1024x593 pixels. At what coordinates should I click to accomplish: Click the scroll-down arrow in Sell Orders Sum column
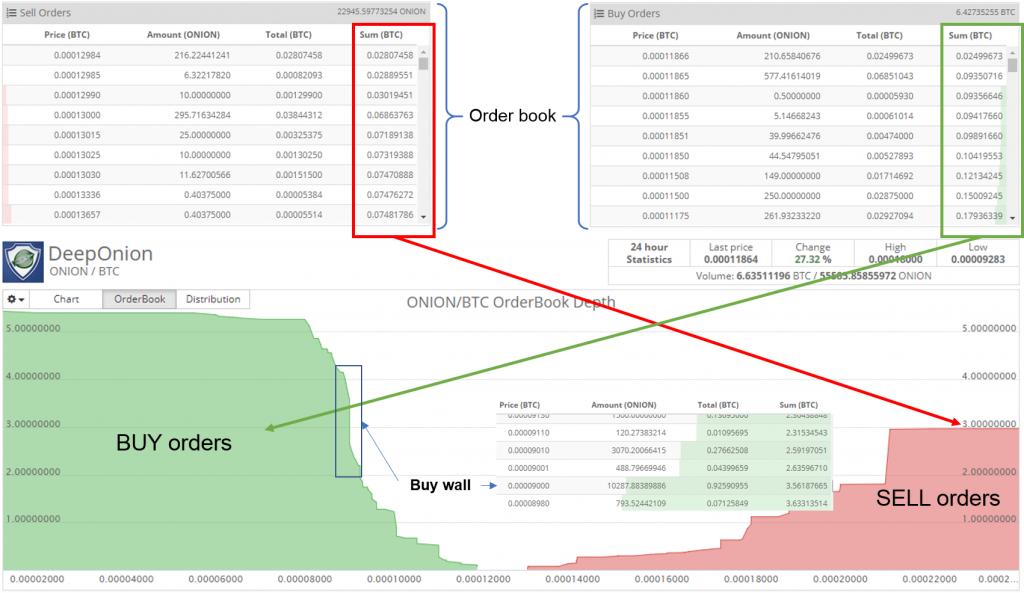(x=422, y=216)
